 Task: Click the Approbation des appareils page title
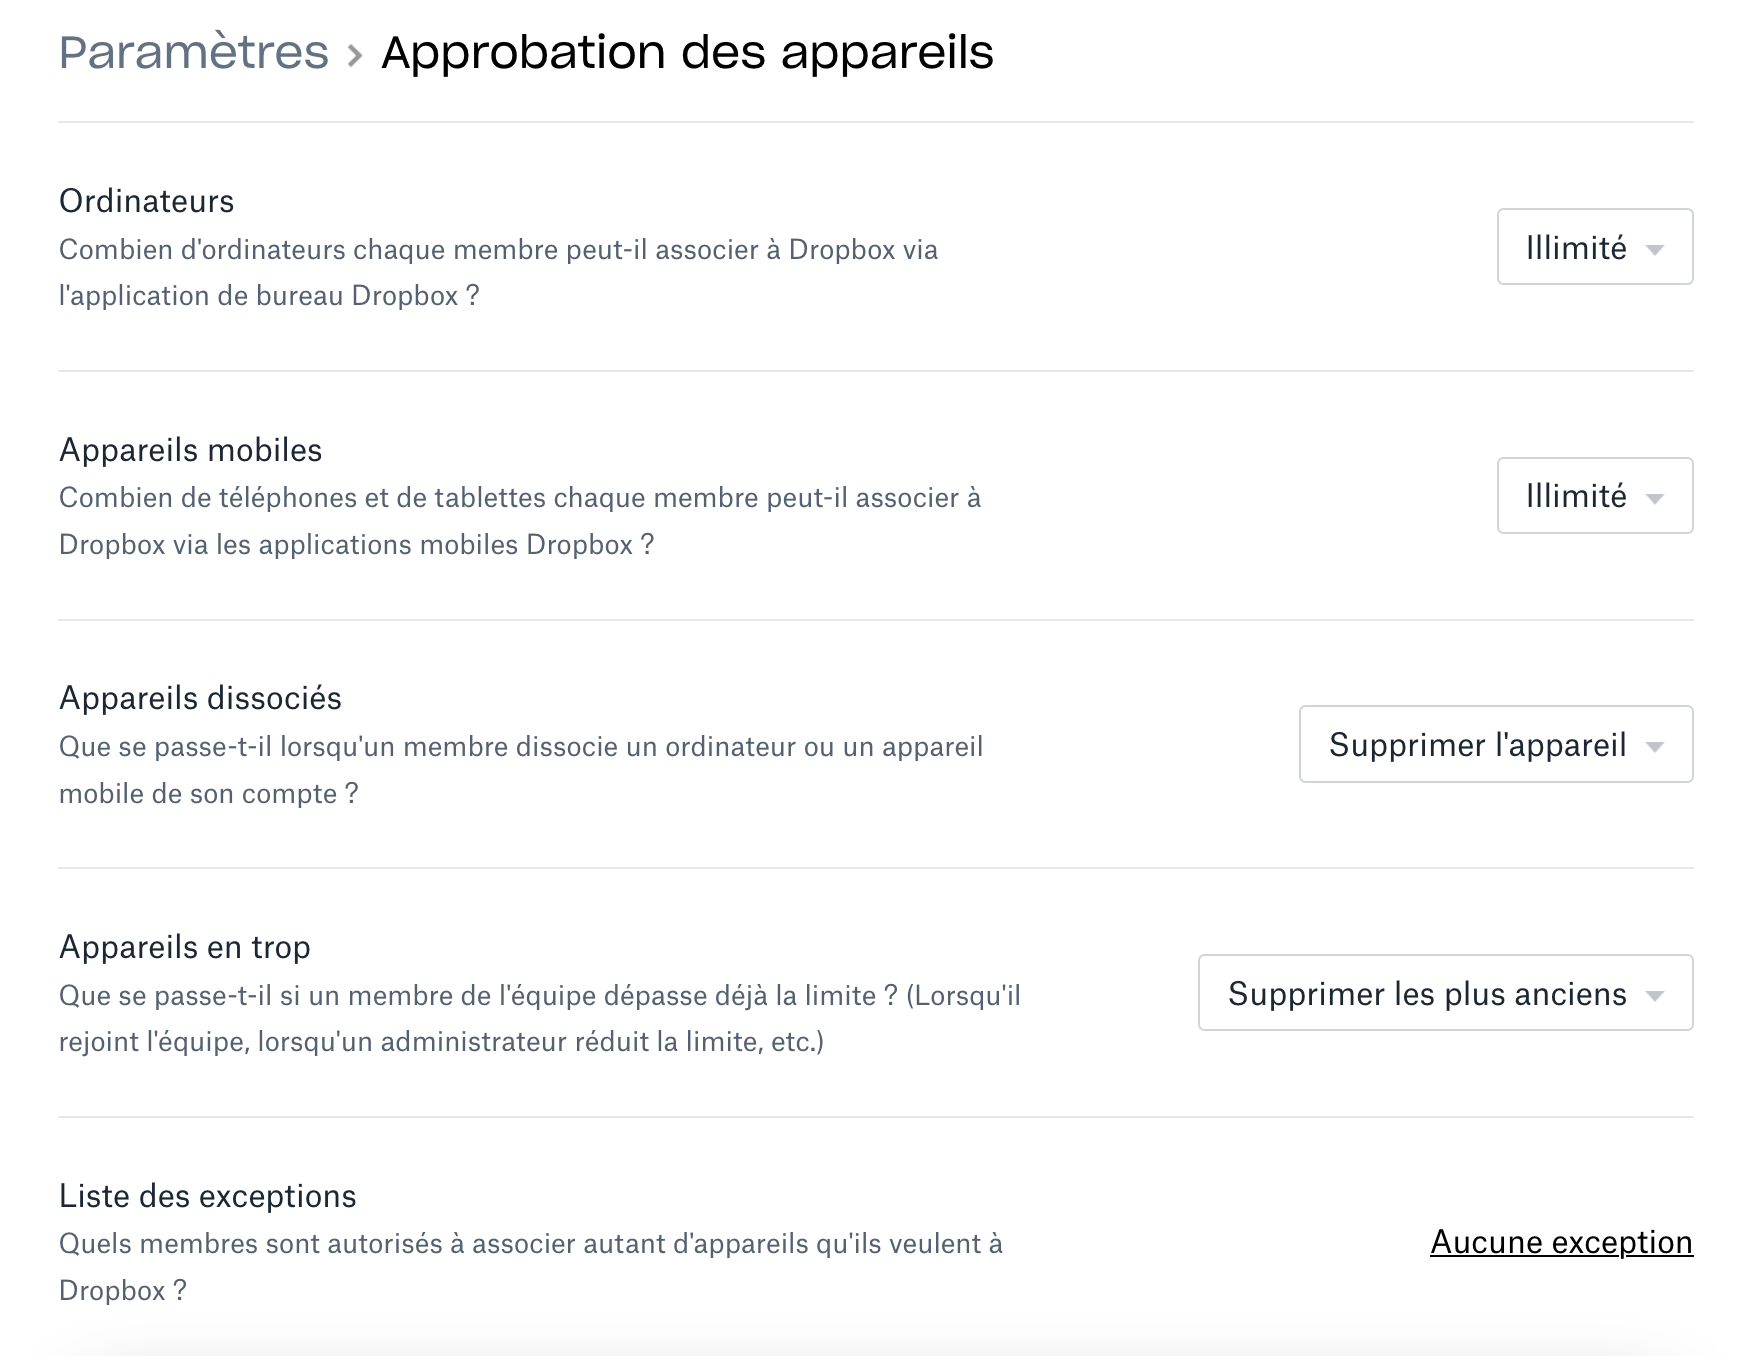coord(687,52)
